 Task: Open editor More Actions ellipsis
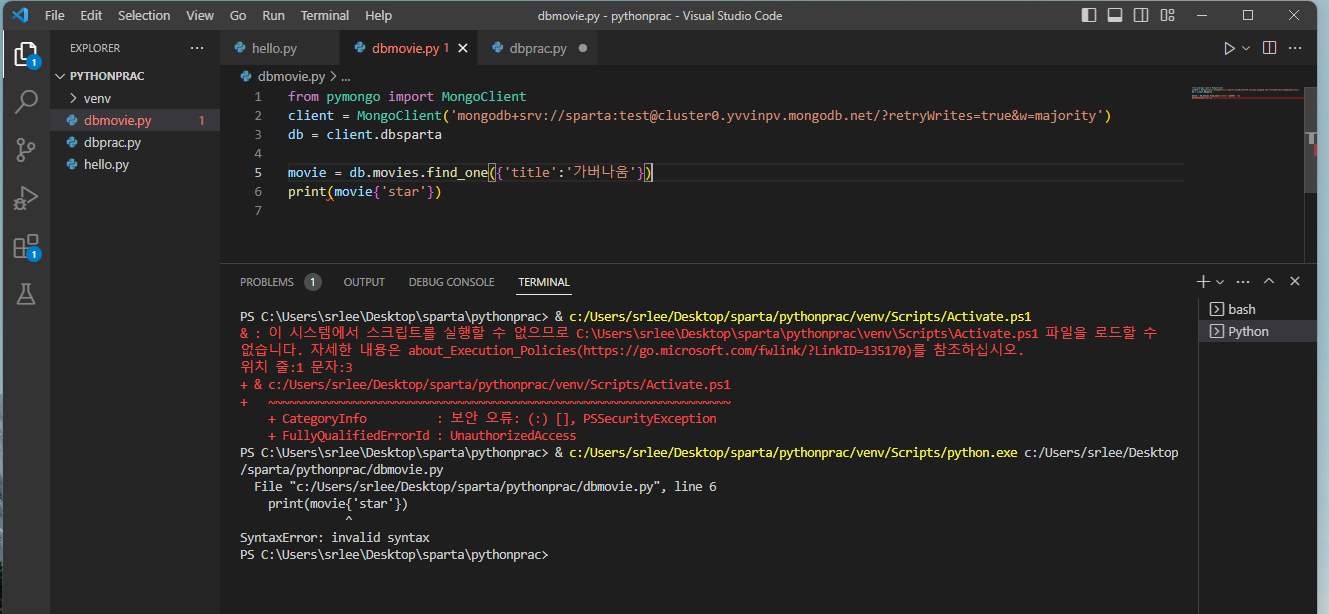[x=1297, y=48]
